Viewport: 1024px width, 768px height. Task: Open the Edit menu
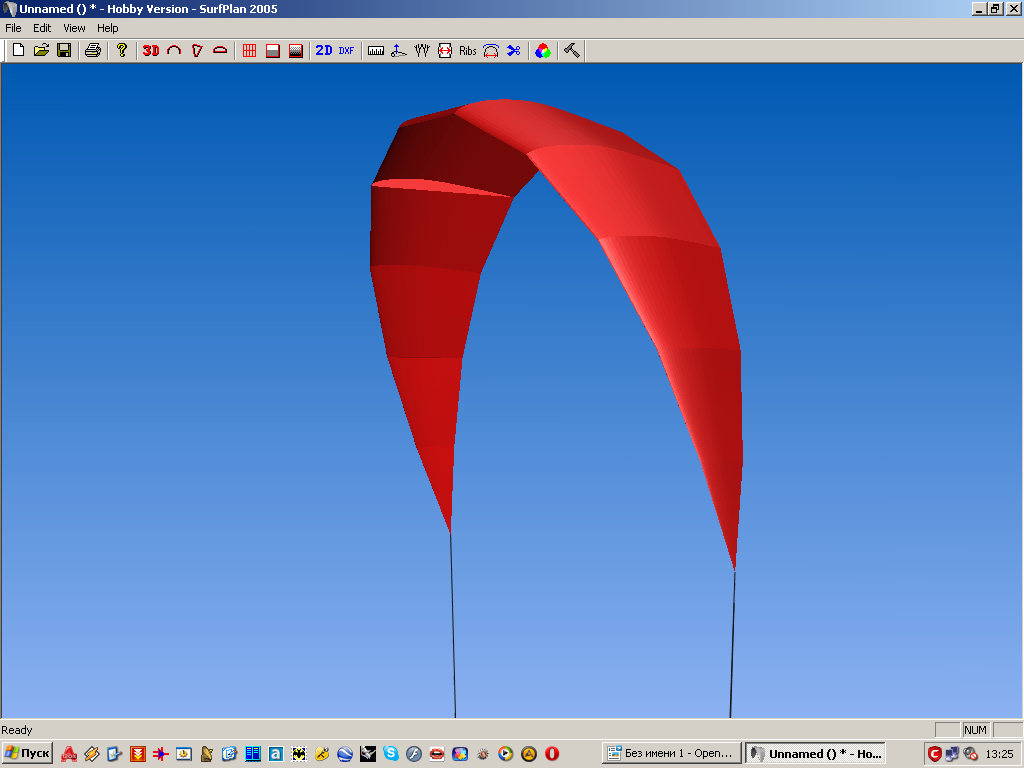pos(42,28)
